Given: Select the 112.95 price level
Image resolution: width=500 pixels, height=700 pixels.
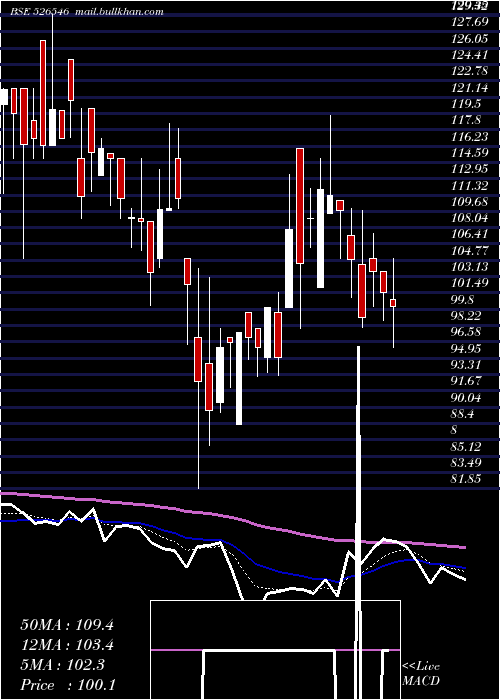Looking at the screenshot, I should pyautogui.click(x=469, y=169).
